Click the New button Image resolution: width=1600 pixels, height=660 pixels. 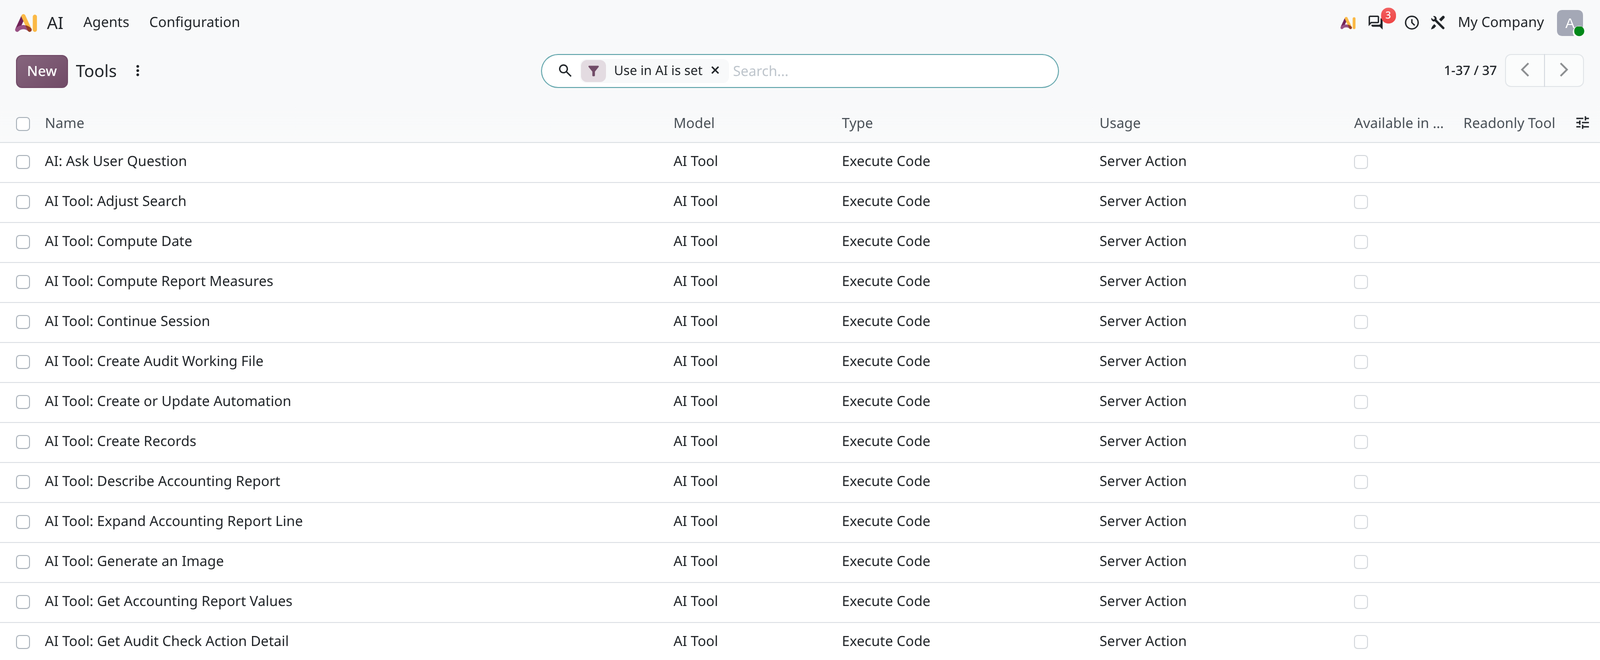click(42, 71)
